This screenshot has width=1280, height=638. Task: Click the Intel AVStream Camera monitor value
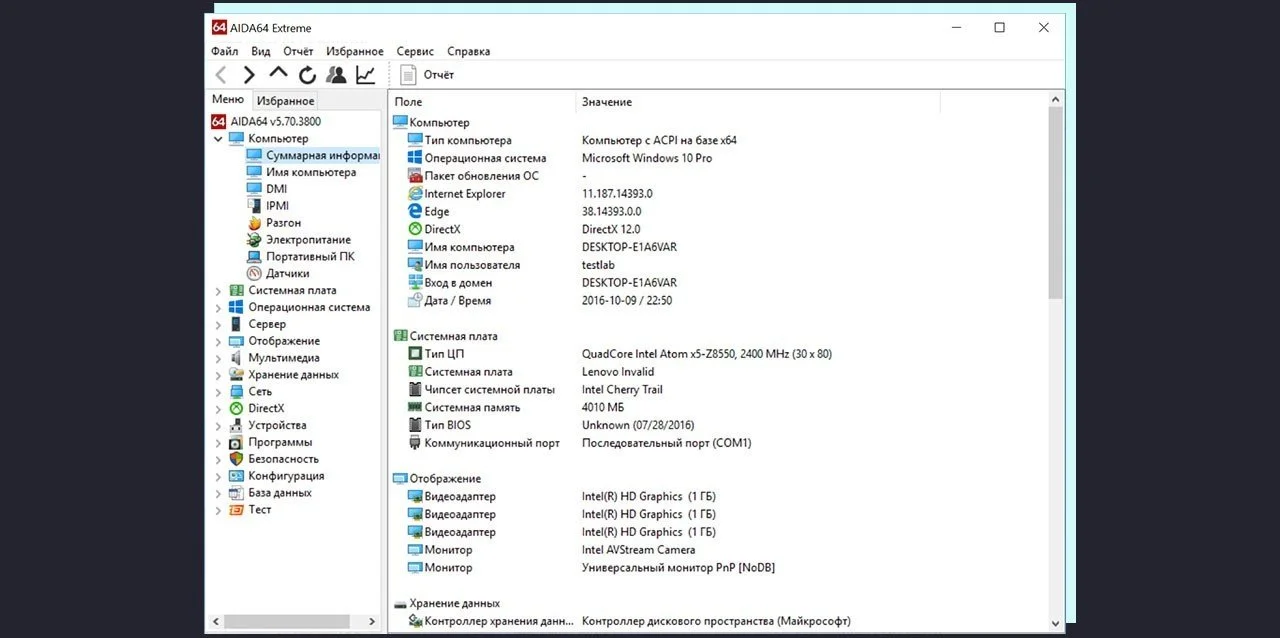(638, 550)
